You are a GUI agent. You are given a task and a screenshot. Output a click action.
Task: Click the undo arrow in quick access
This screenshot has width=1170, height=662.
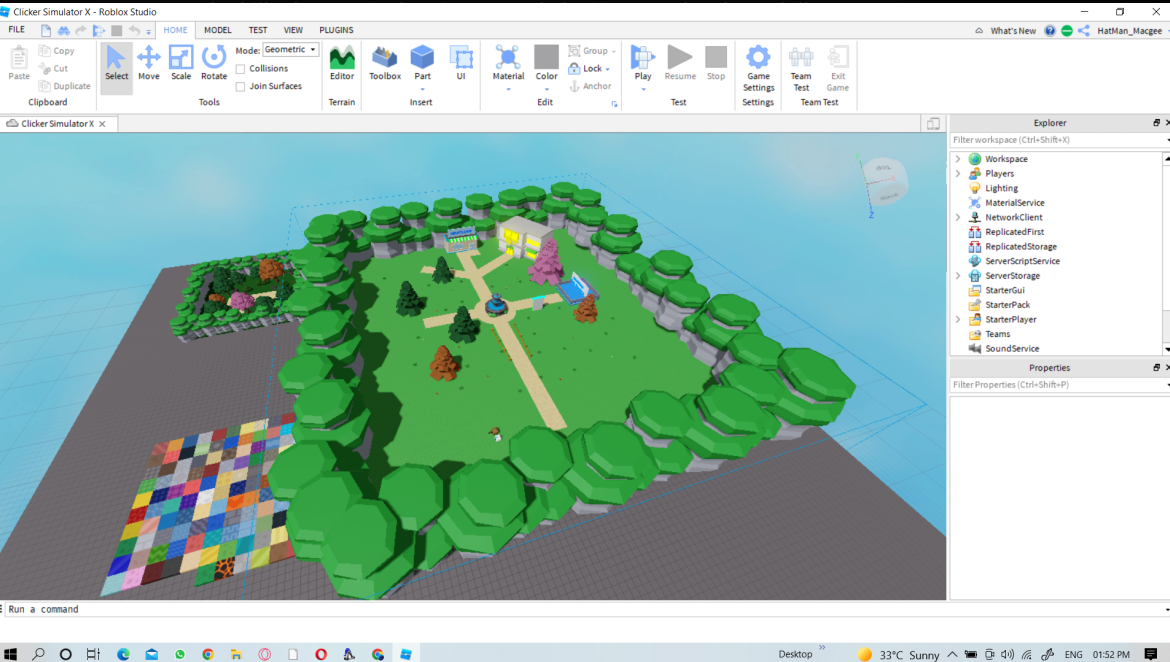[x=134, y=31]
